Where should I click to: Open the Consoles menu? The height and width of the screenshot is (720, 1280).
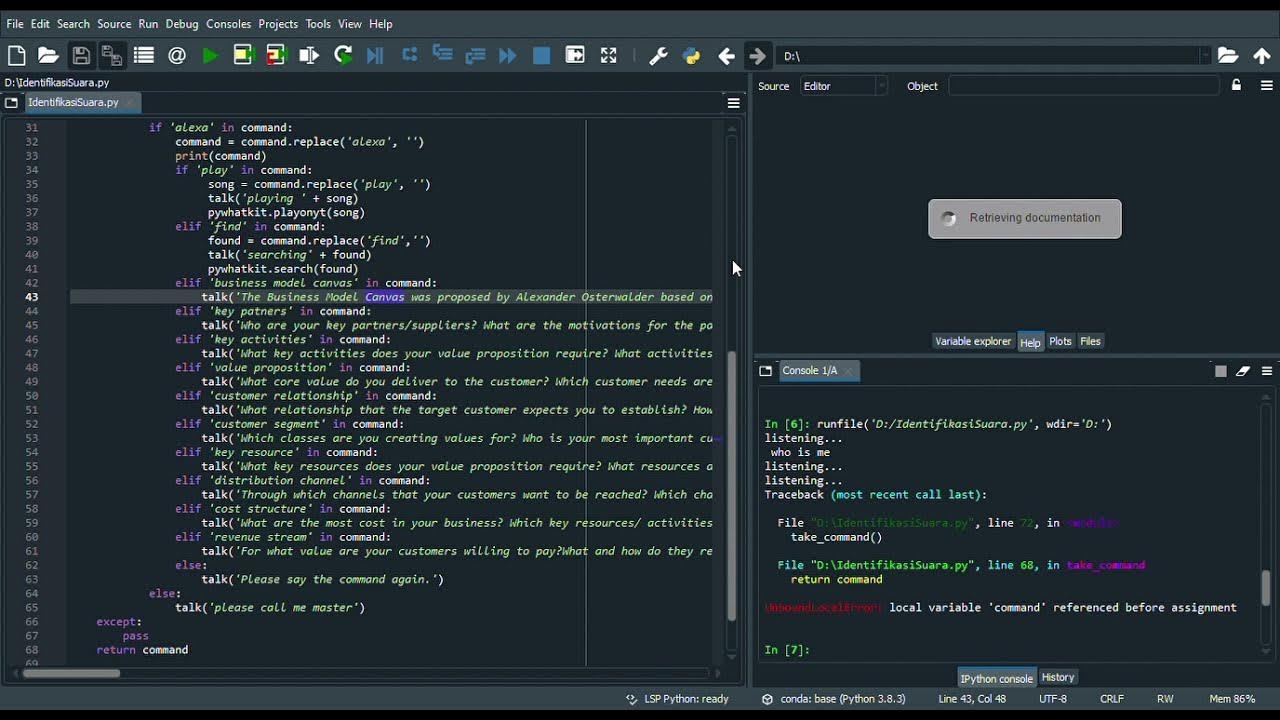click(x=229, y=24)
